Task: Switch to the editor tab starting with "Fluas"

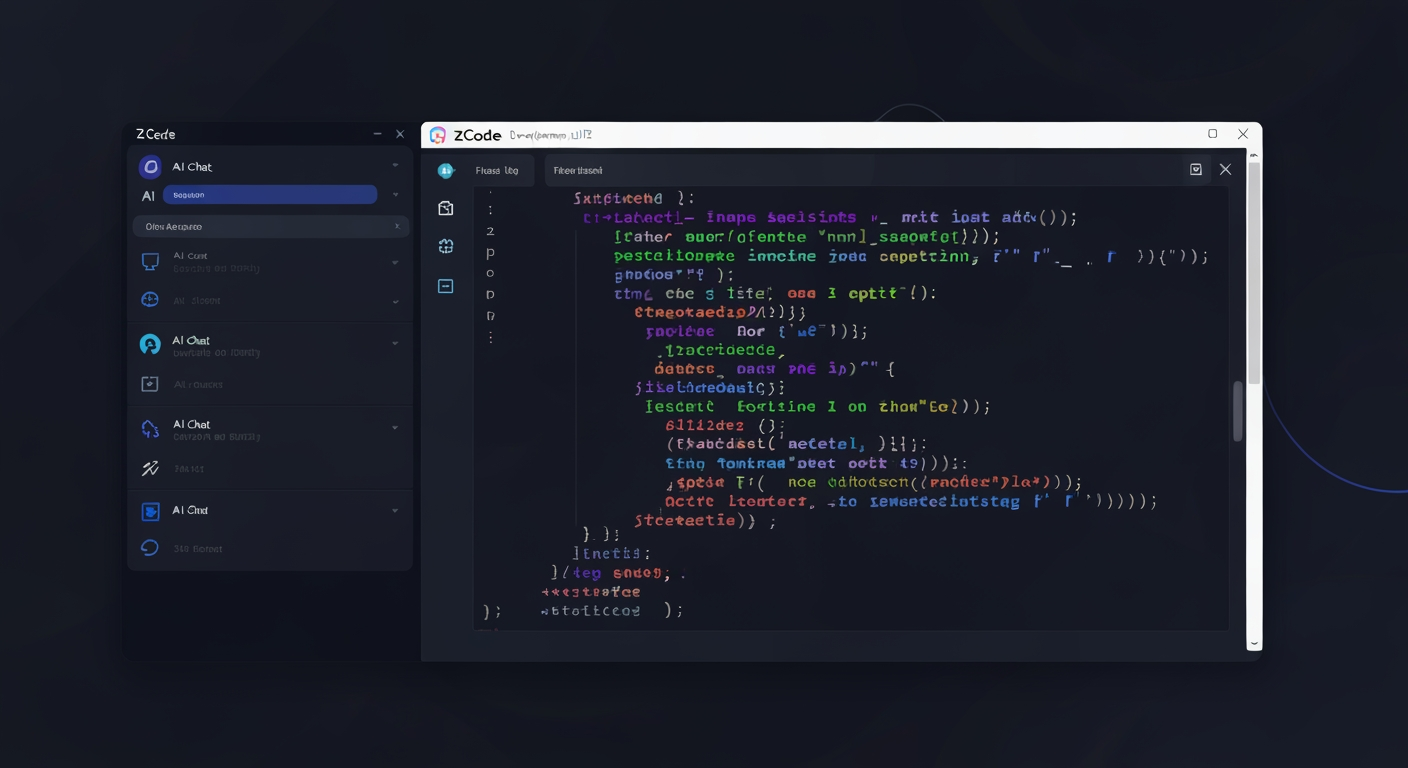Action: [x=497, y=171]
